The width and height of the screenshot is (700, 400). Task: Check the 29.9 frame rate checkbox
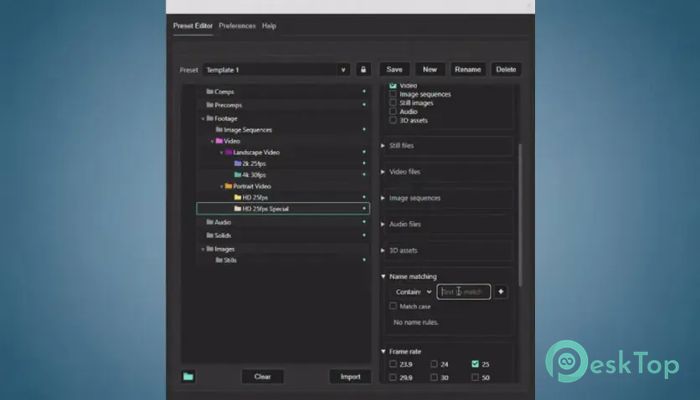point(393,377)
